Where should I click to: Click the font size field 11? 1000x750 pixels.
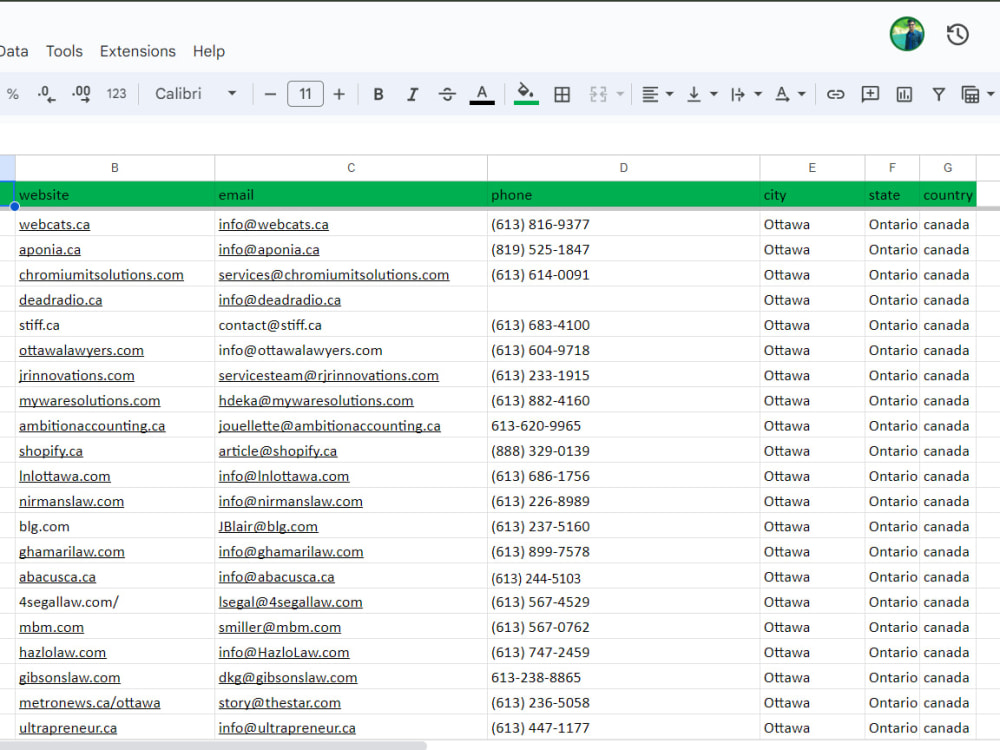305,94
